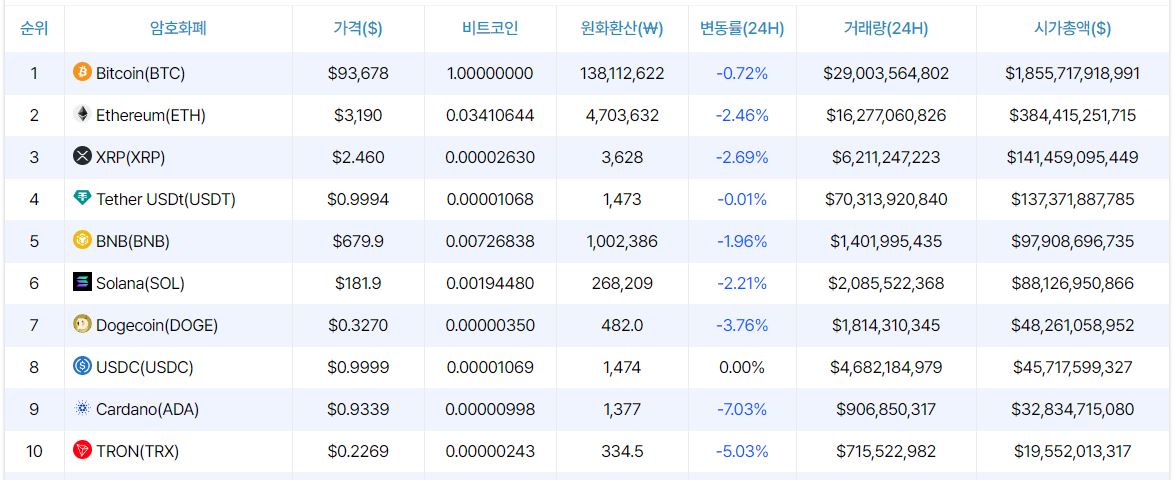Click the Dogecoin icon
The width and height of the screenshot is (1174, 480).
[x=82, y=324]
